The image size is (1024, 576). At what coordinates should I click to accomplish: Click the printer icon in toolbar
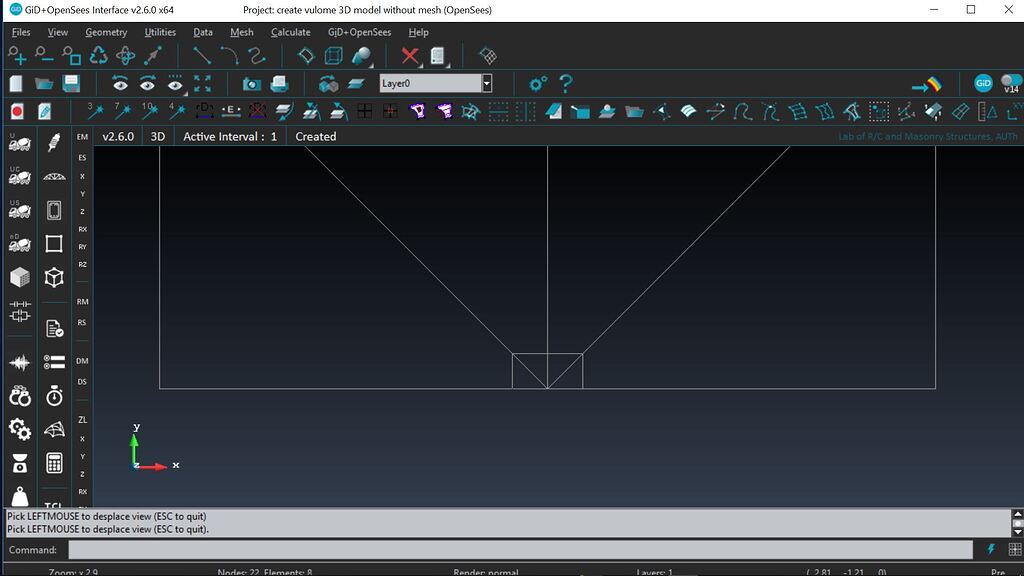pos(280,84)
